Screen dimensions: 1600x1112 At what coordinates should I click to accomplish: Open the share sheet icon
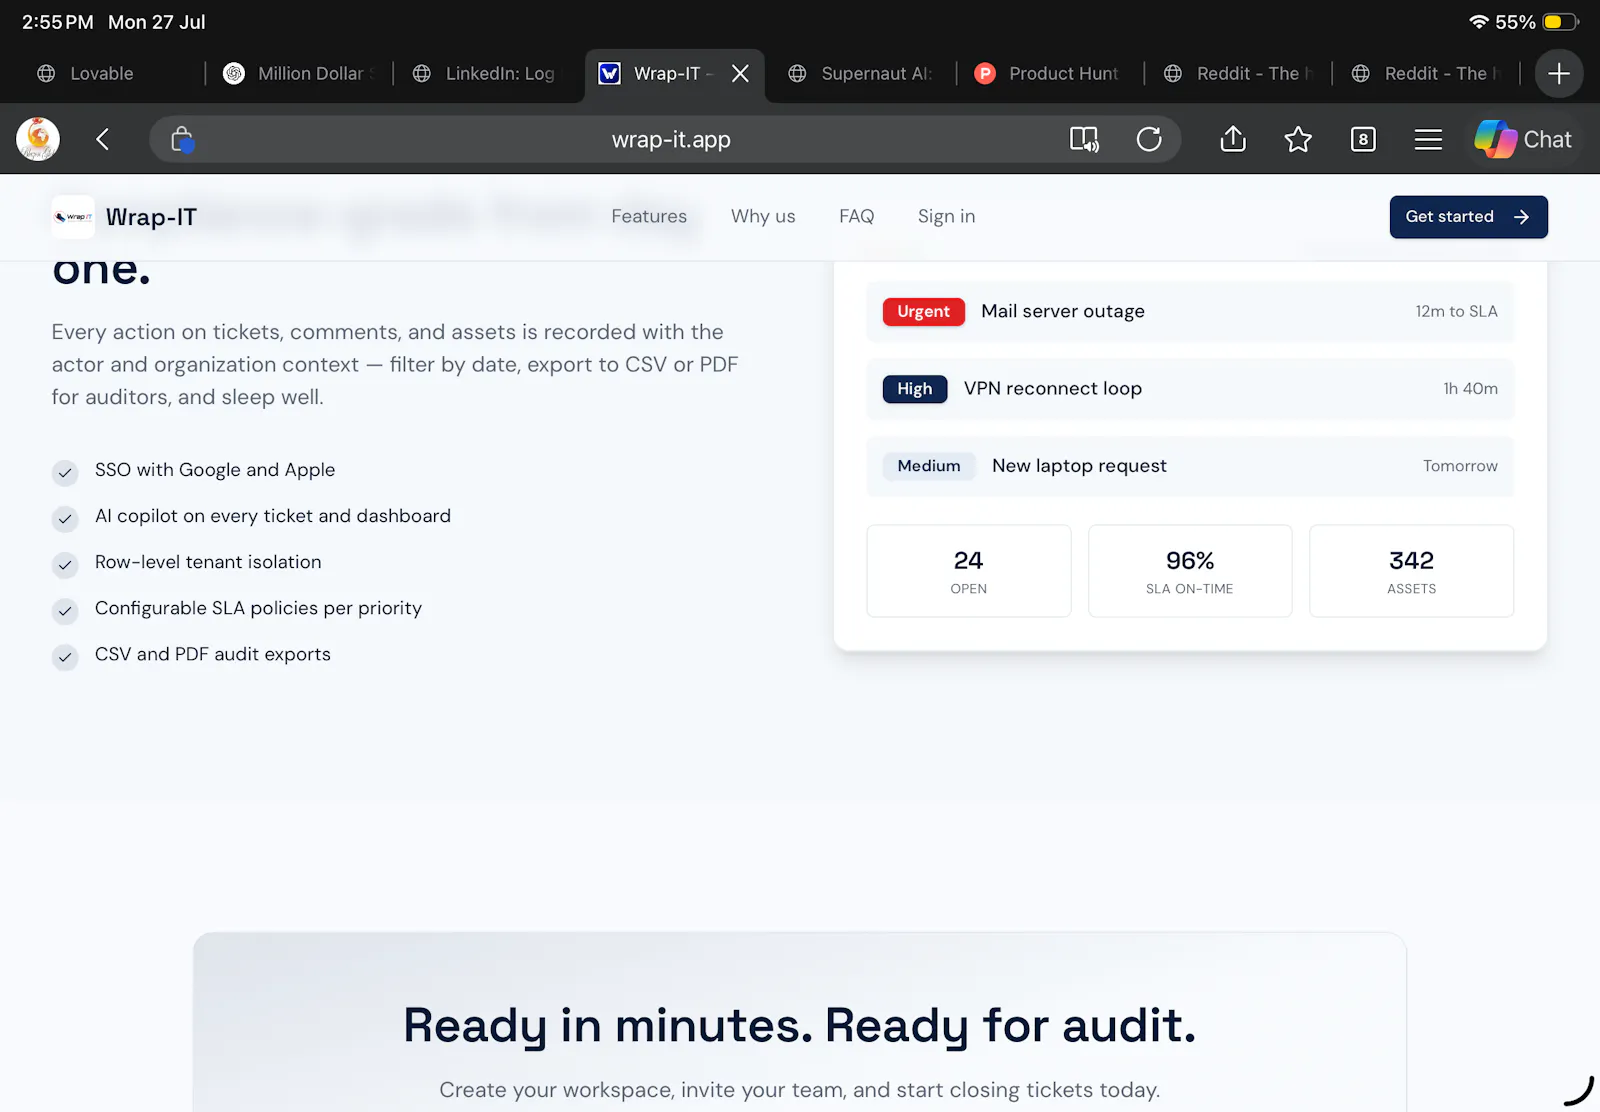1233,139
